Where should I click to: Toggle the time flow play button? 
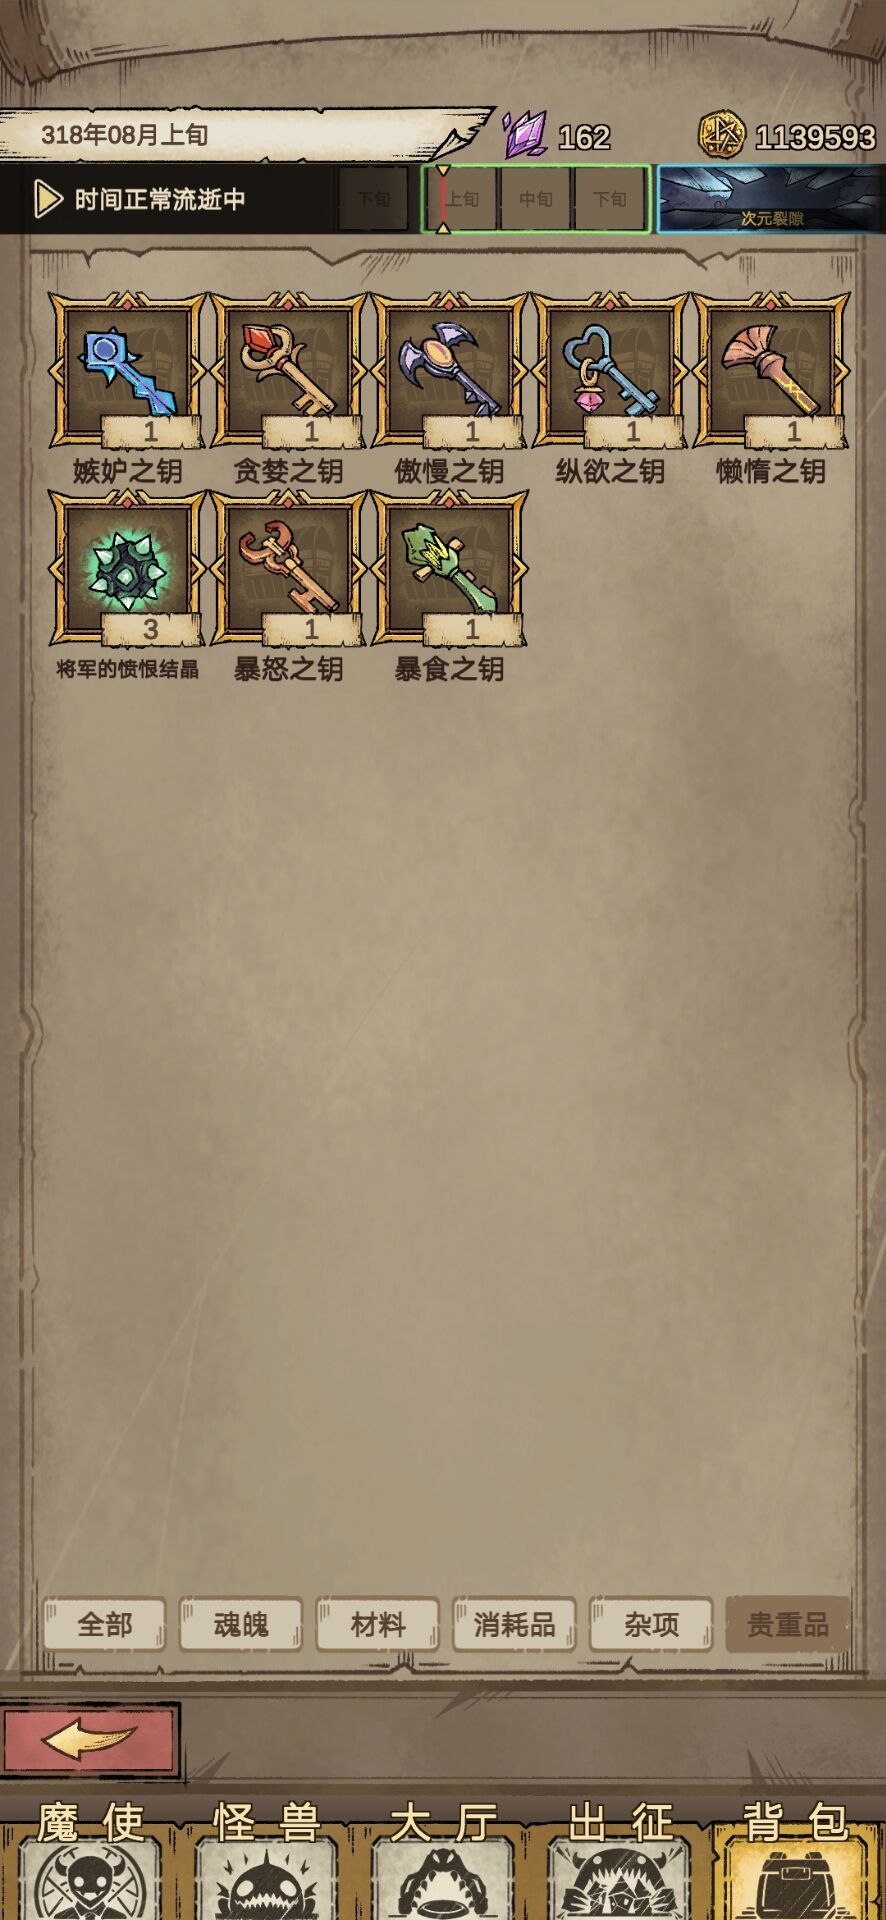[47, 199]
